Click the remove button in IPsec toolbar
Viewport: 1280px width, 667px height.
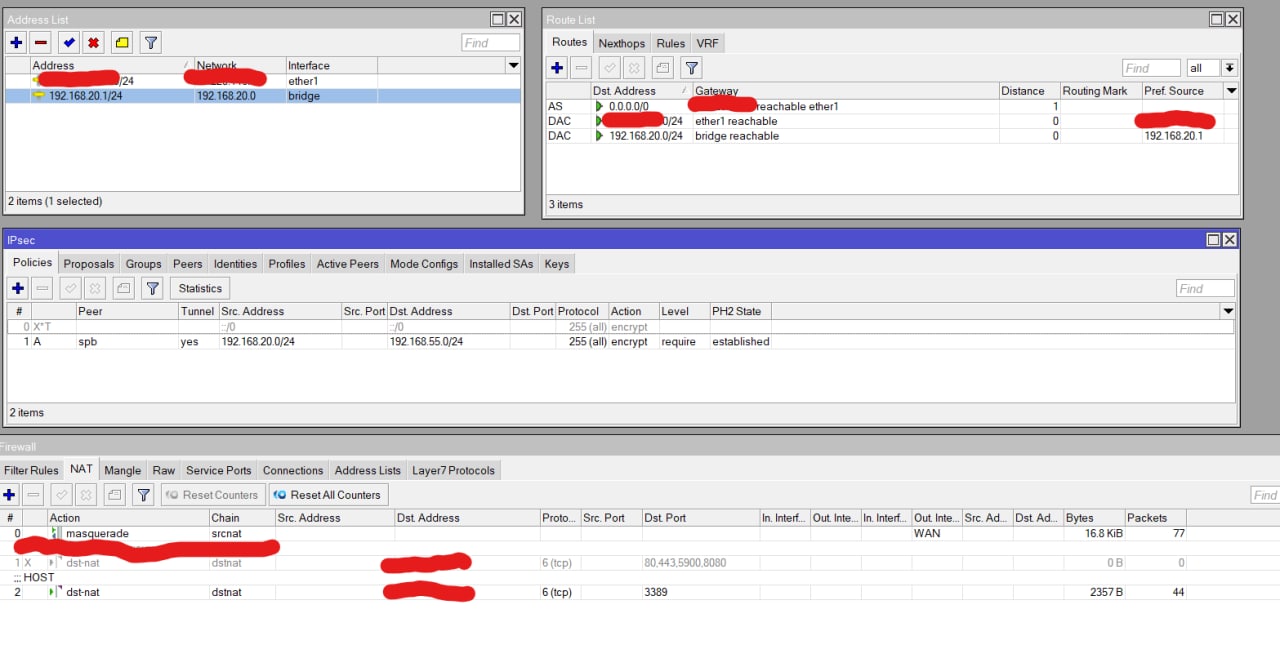click(x=42, y=288)
